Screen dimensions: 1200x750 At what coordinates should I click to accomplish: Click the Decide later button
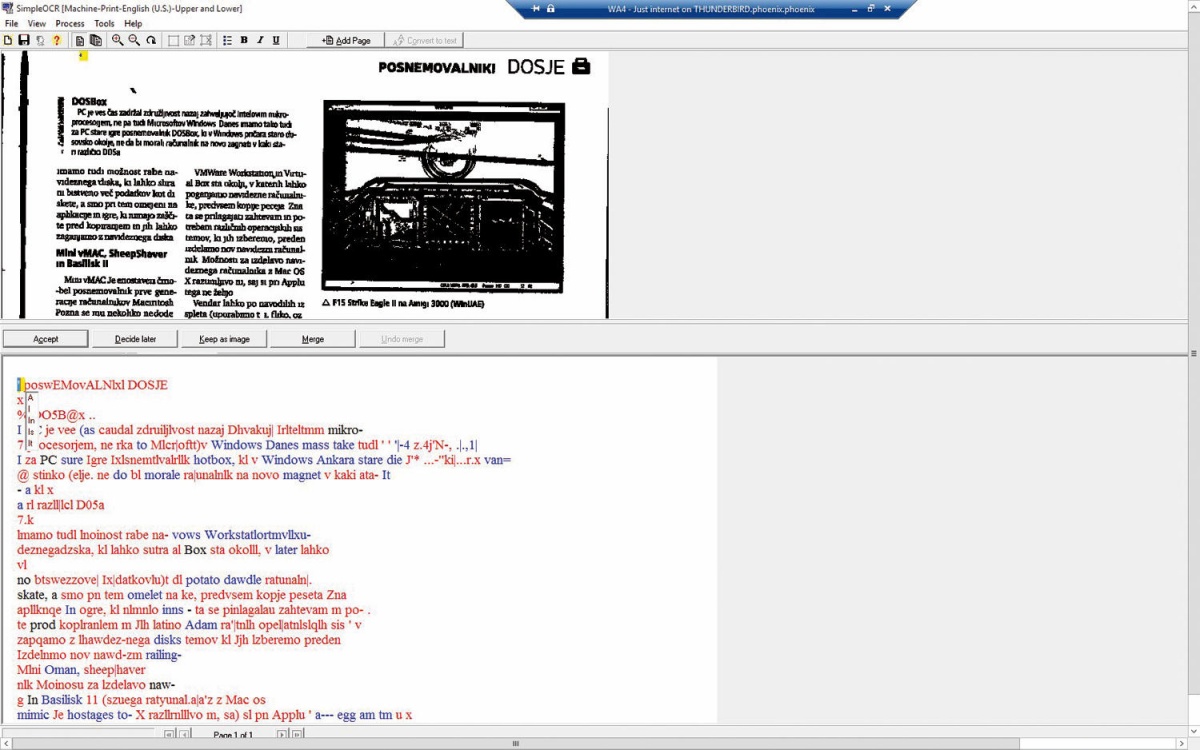tap(135, 339)
